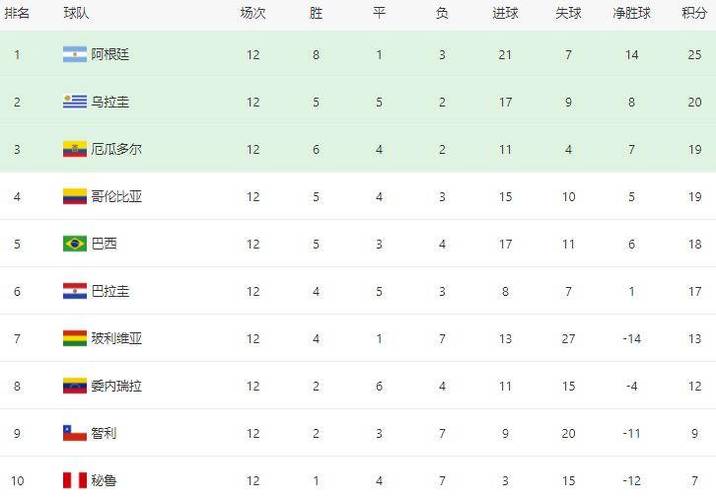Select the 智利 team row name
The image size is (716, 500).
click(104, 433)
